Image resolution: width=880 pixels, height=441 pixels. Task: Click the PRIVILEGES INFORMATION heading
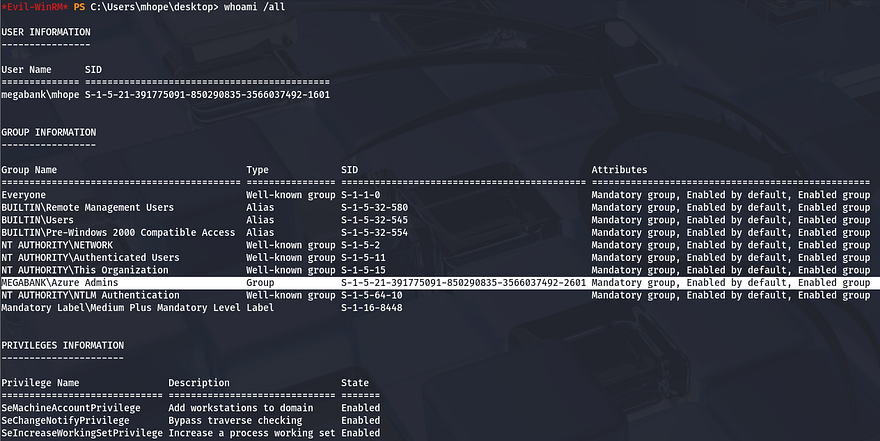(x=62, y=345)
